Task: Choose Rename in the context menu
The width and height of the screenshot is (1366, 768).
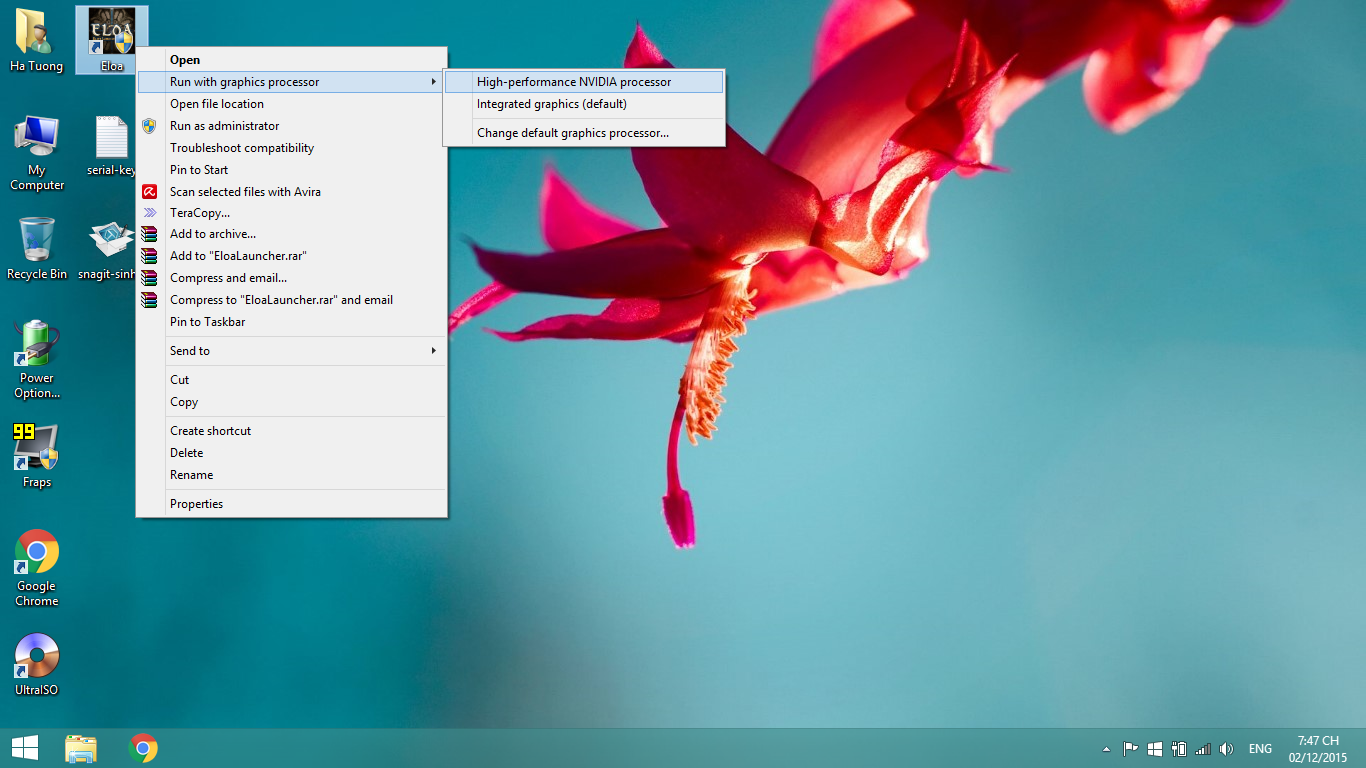Action: [291, 475]
